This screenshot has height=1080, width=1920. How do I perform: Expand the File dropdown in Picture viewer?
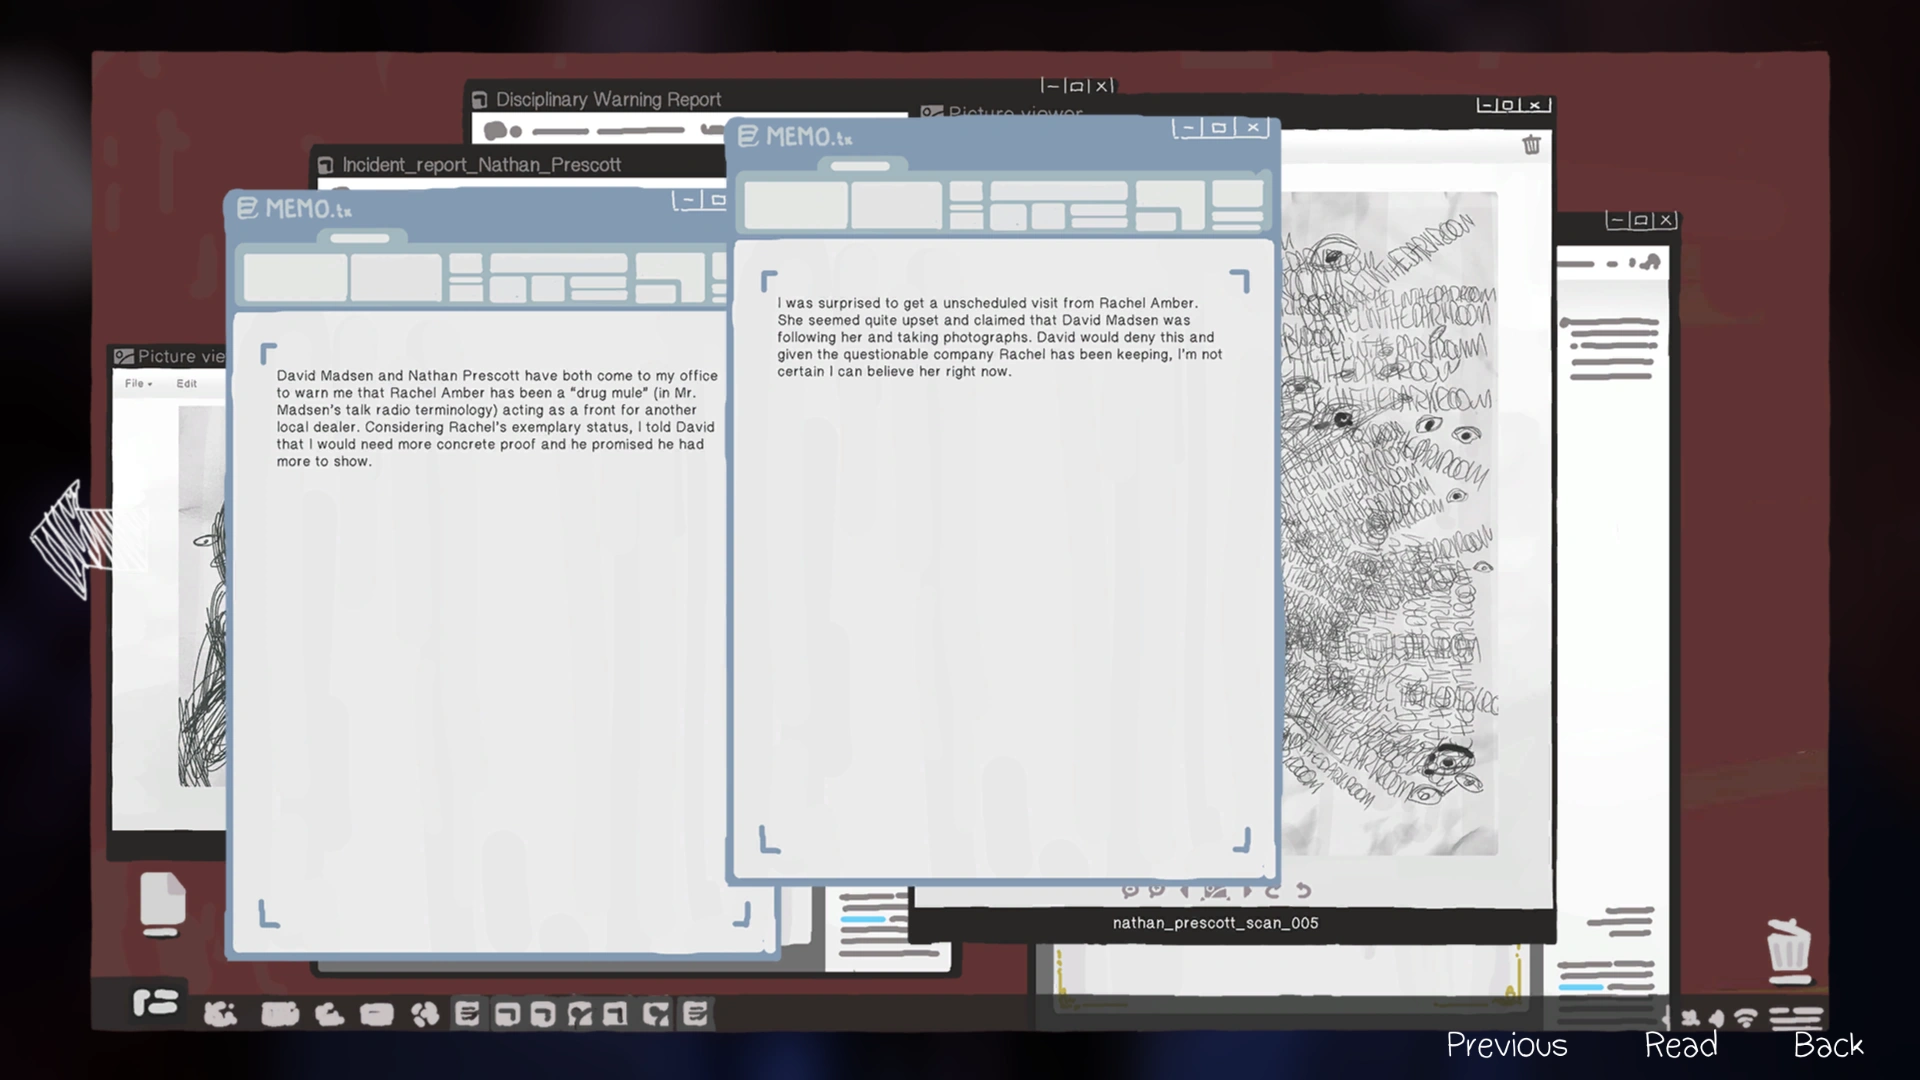138,384
